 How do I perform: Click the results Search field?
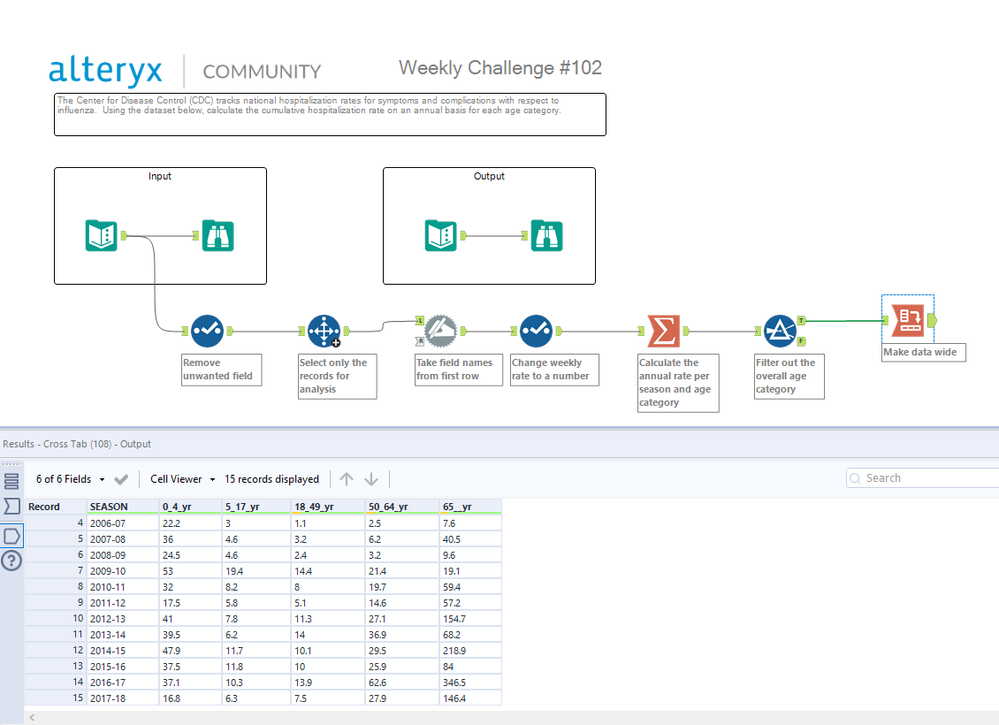pyautogui.click(x=923, y=478)
